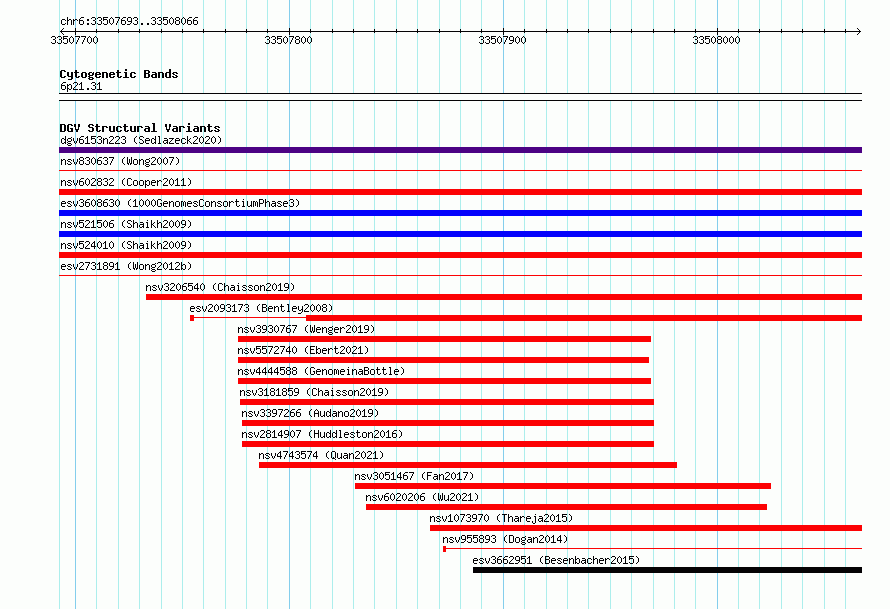Viewport: 890px width, 609px height.
Task: Select the nsv3181859 red bar
Action: (x=447, y=402)
